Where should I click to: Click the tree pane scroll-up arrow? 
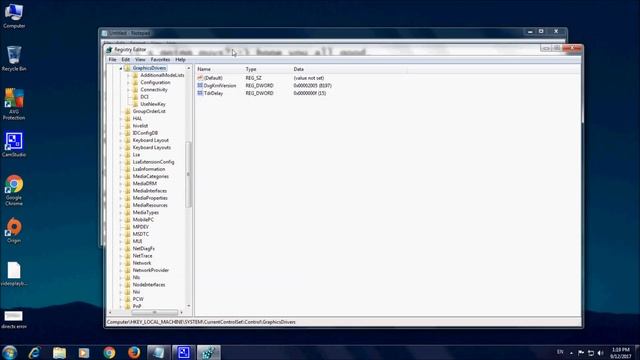point(188,68)
